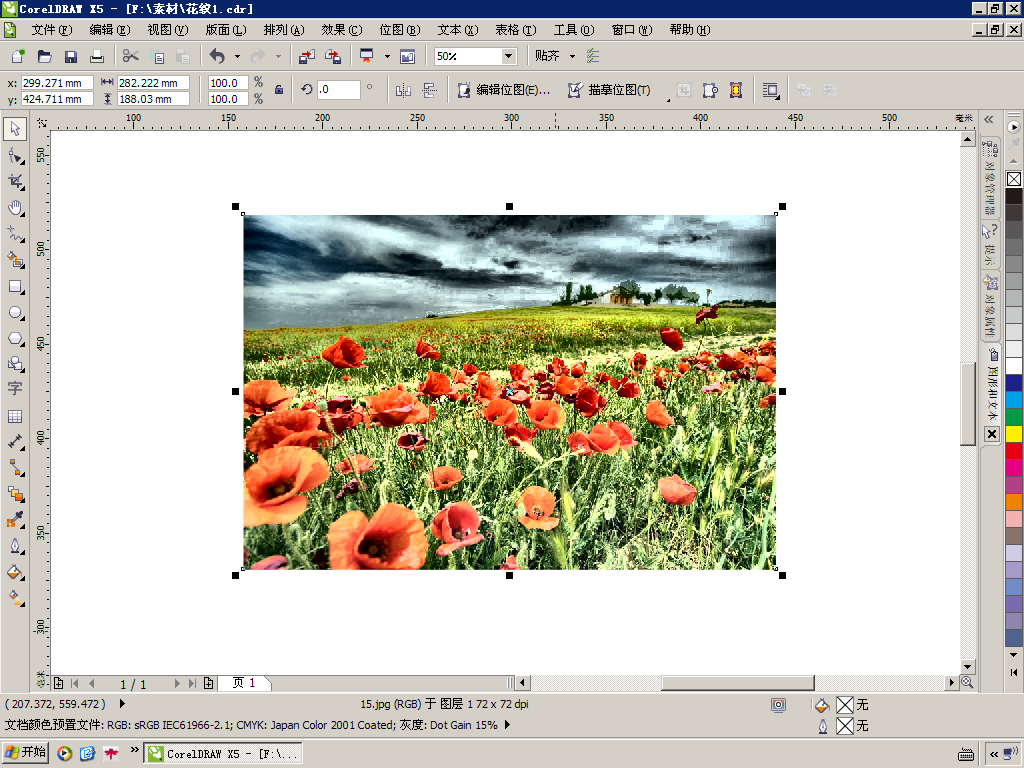The height and width of the screenshot is (768, 1024).
Task: Select the Connector tool
Action: coord(15,468)
